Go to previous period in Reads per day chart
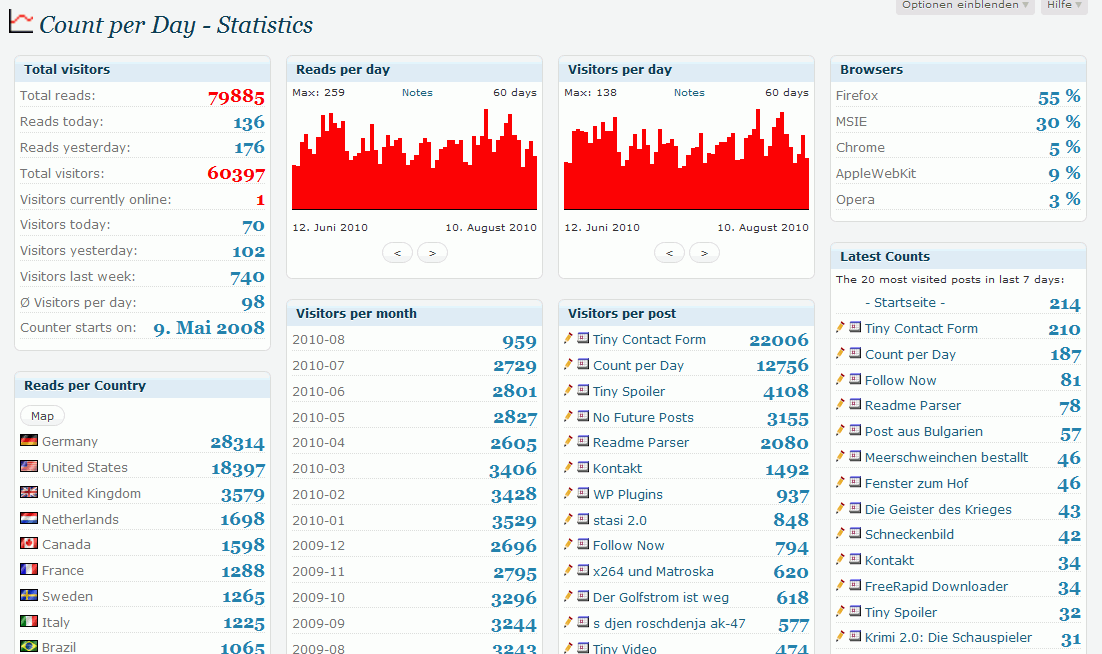Screen dimensions: 1102x654 tap(397, 253)
